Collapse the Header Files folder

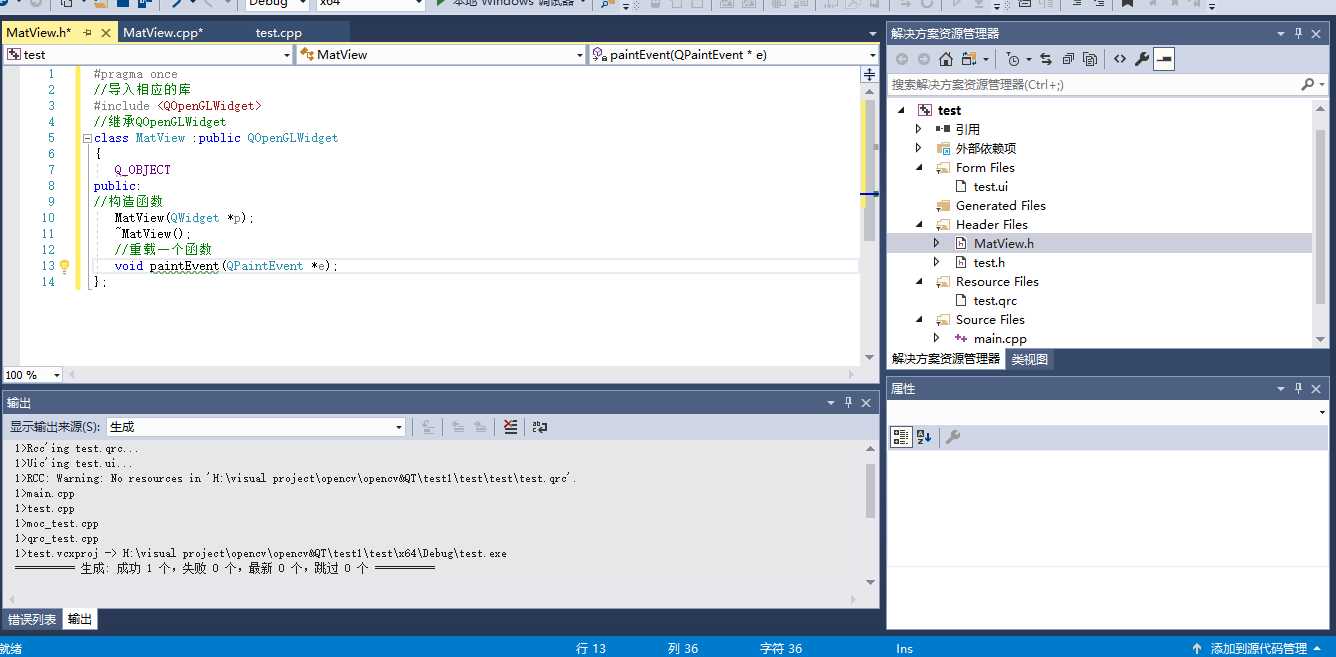point(919,225)
